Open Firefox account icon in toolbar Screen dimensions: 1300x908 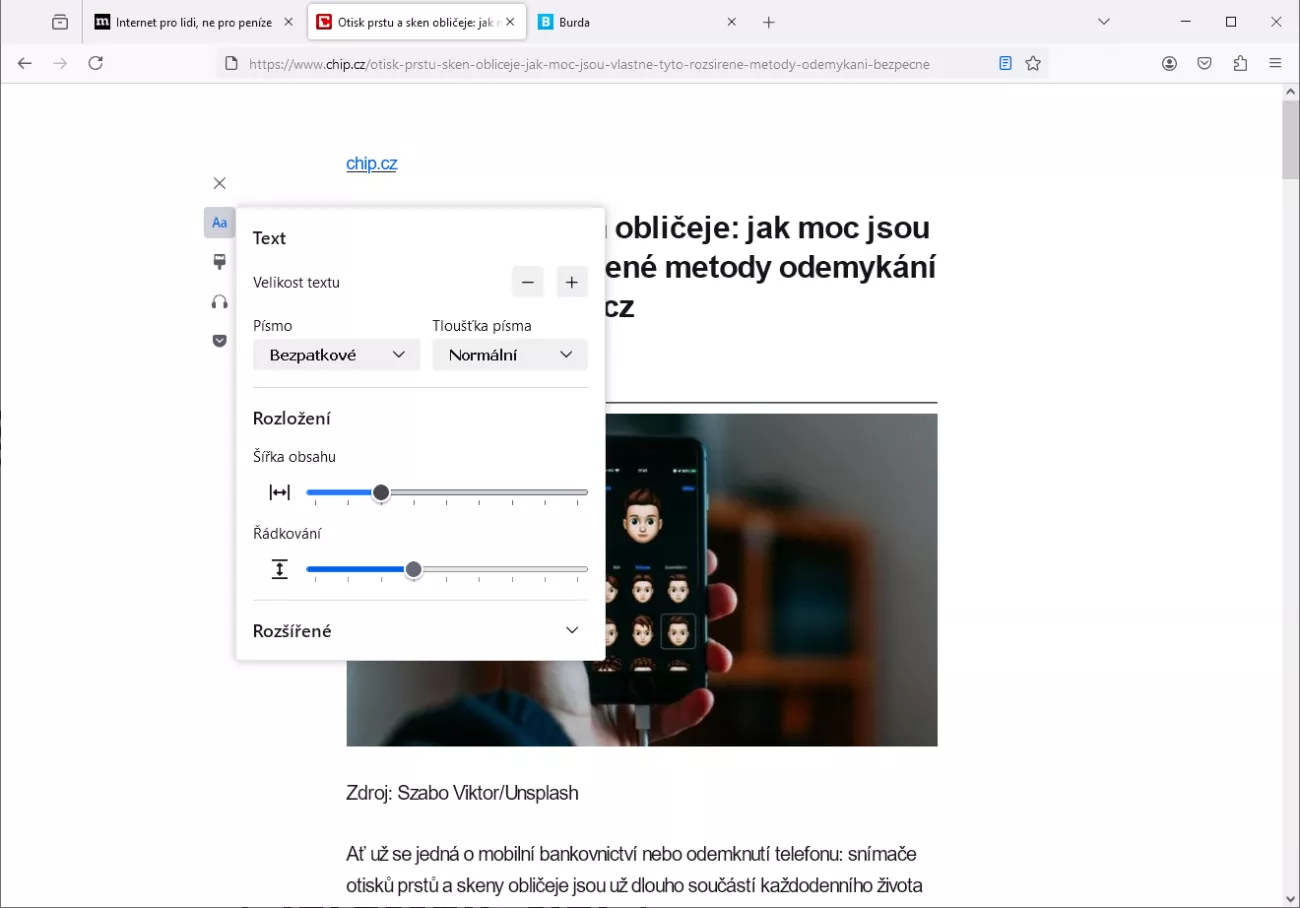(1169, 63)
